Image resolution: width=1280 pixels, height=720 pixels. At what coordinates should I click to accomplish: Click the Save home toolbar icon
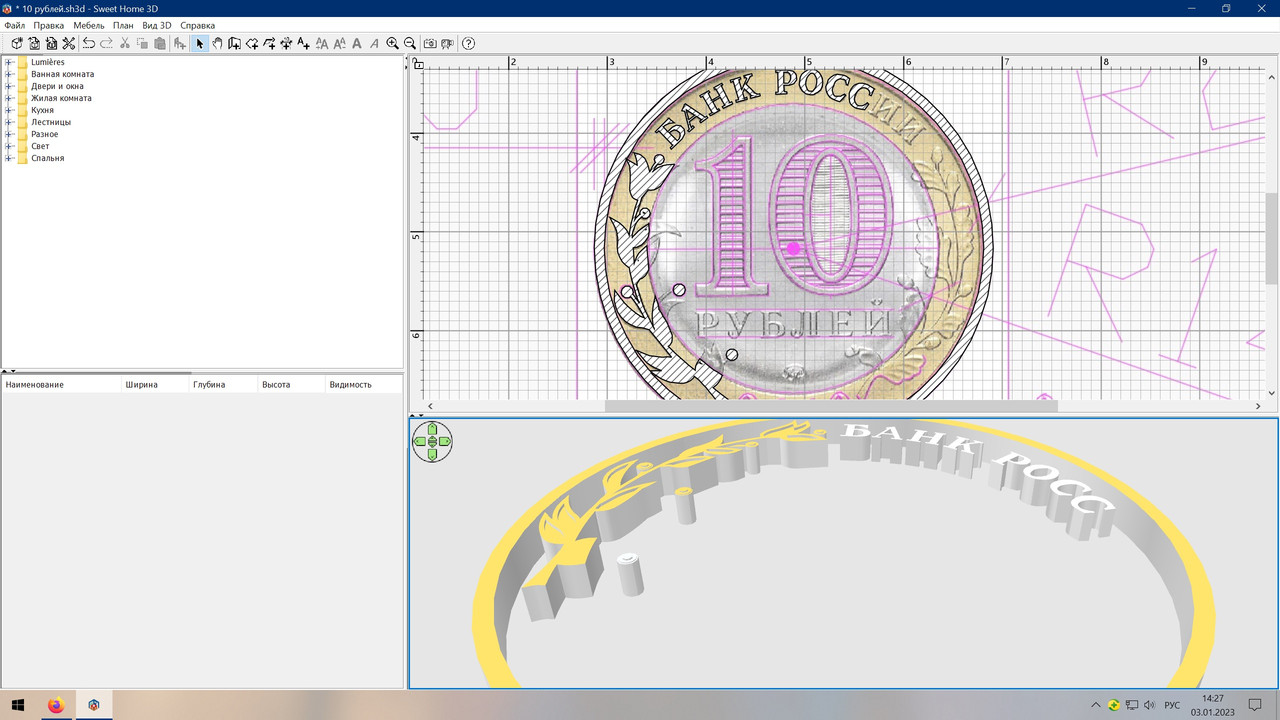[51, 43]
